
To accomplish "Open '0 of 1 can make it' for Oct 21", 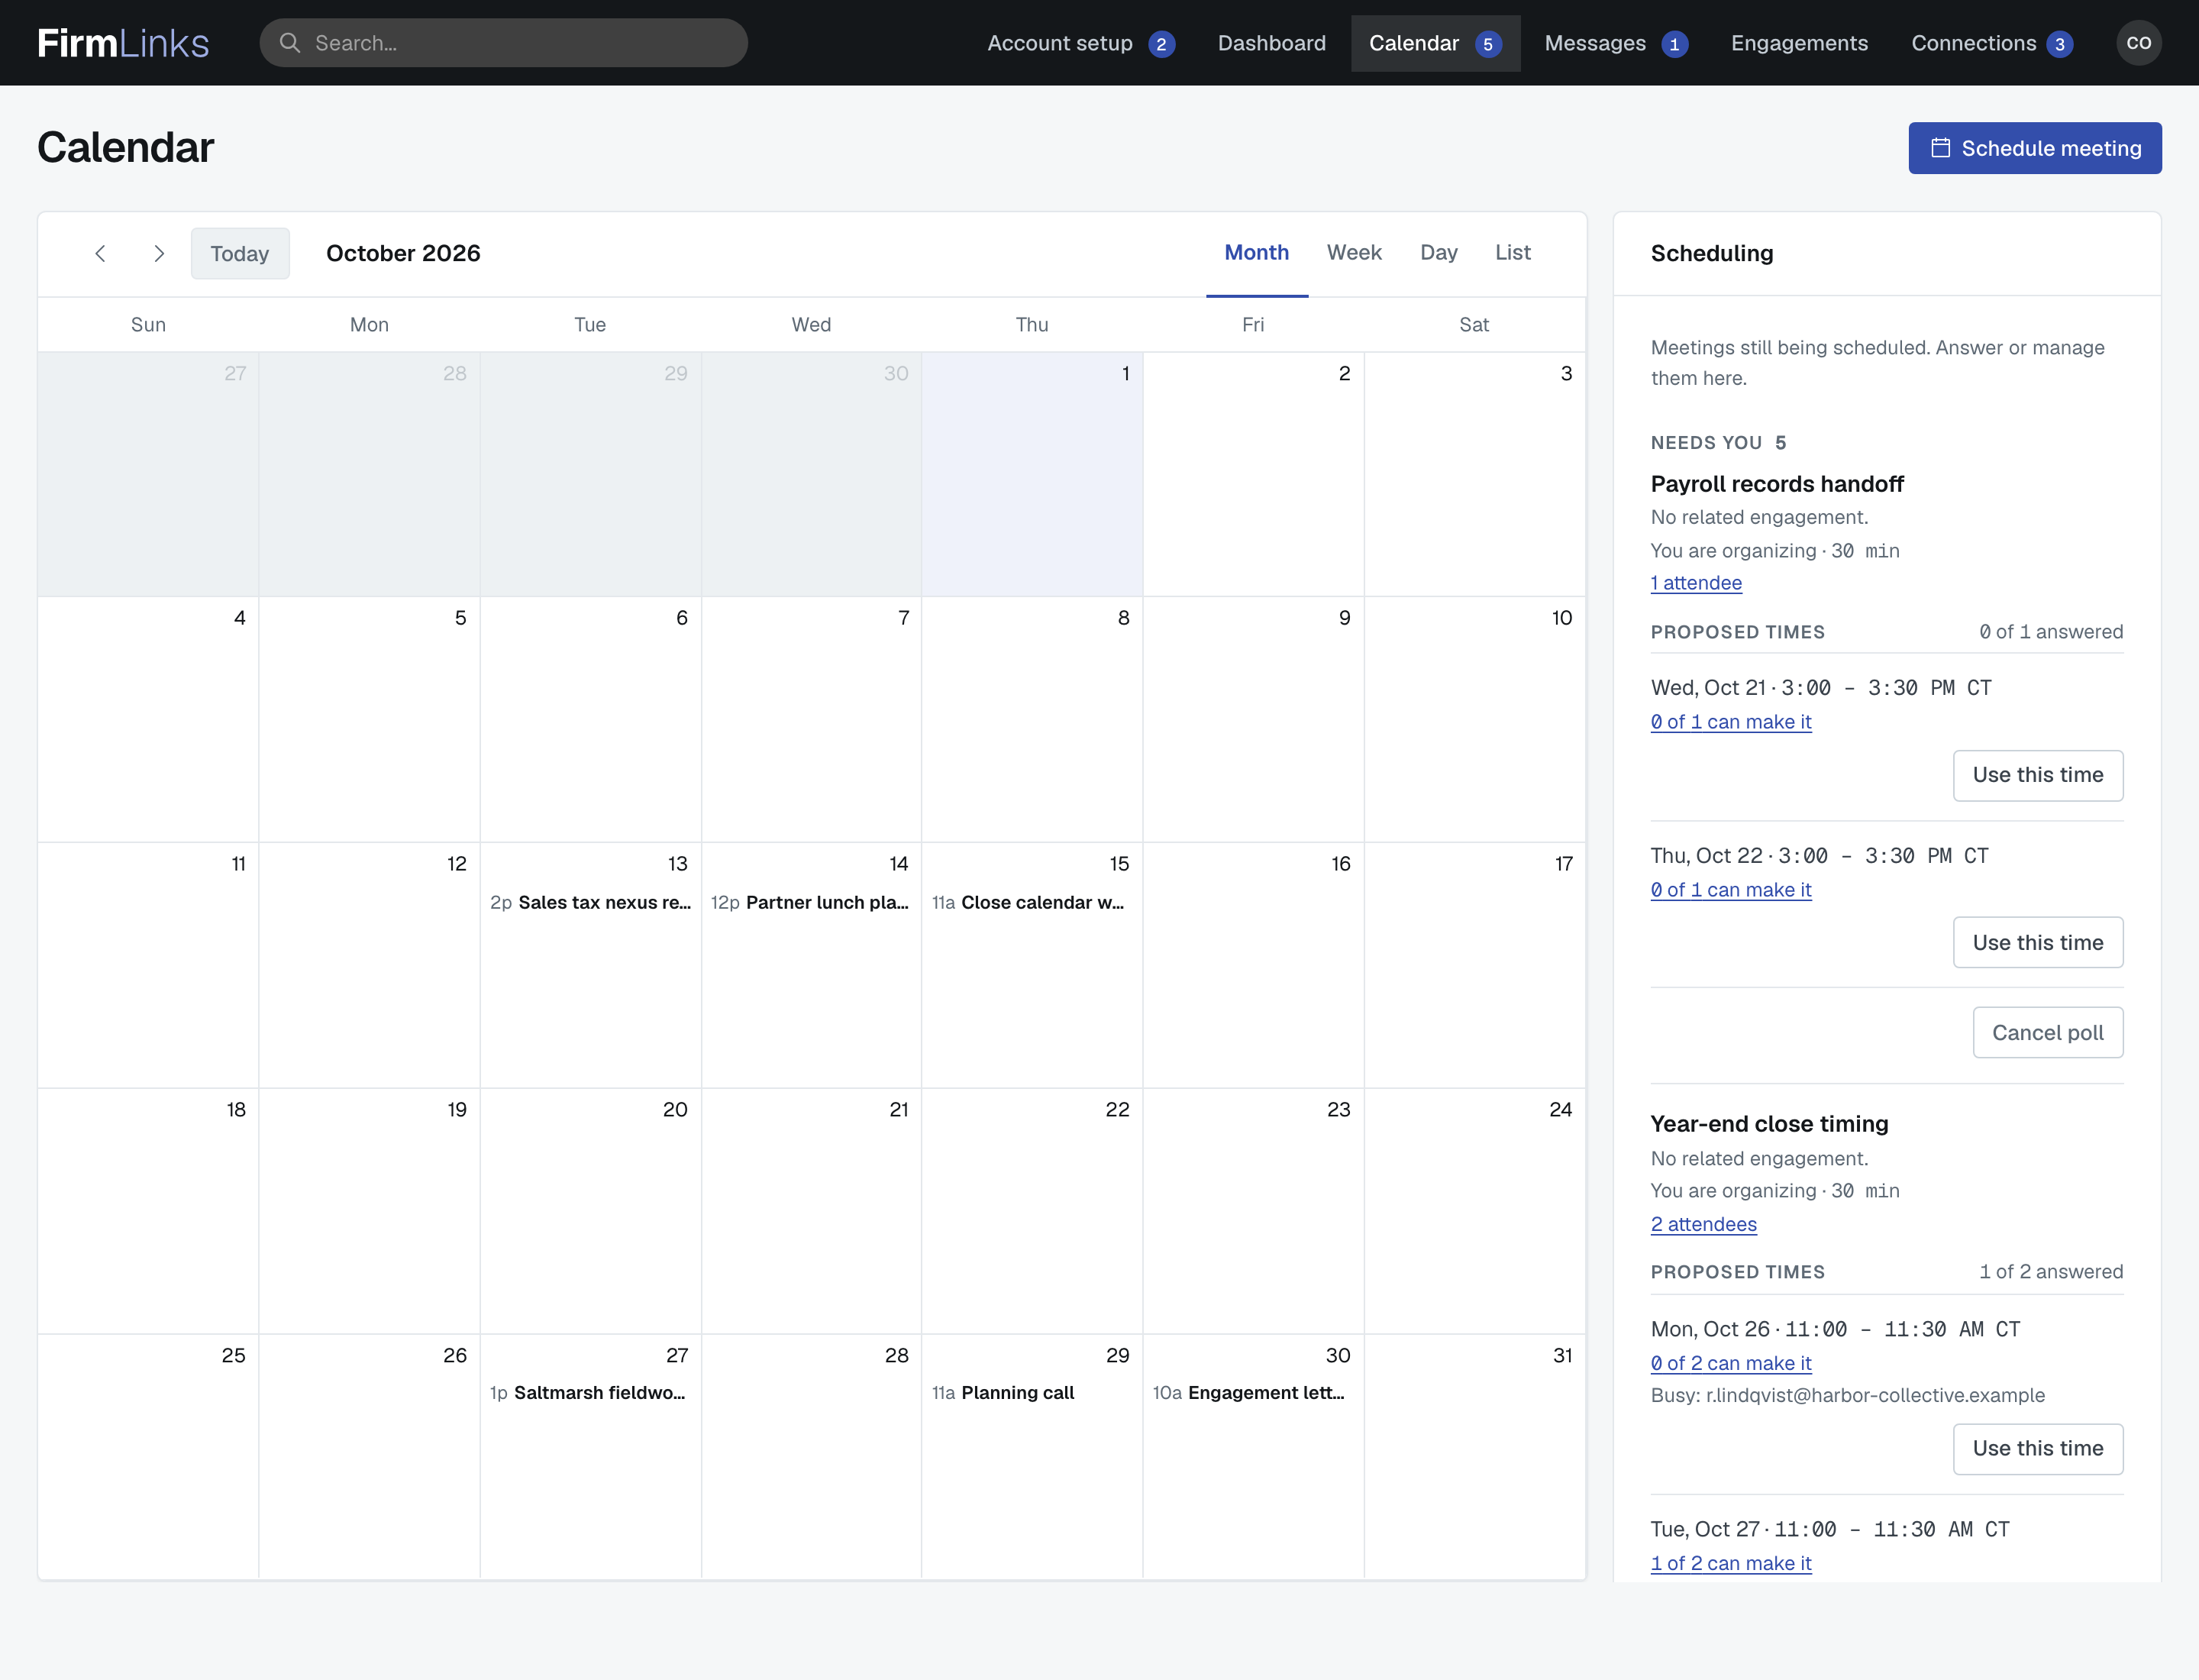I will click(x=1730, y=722).
